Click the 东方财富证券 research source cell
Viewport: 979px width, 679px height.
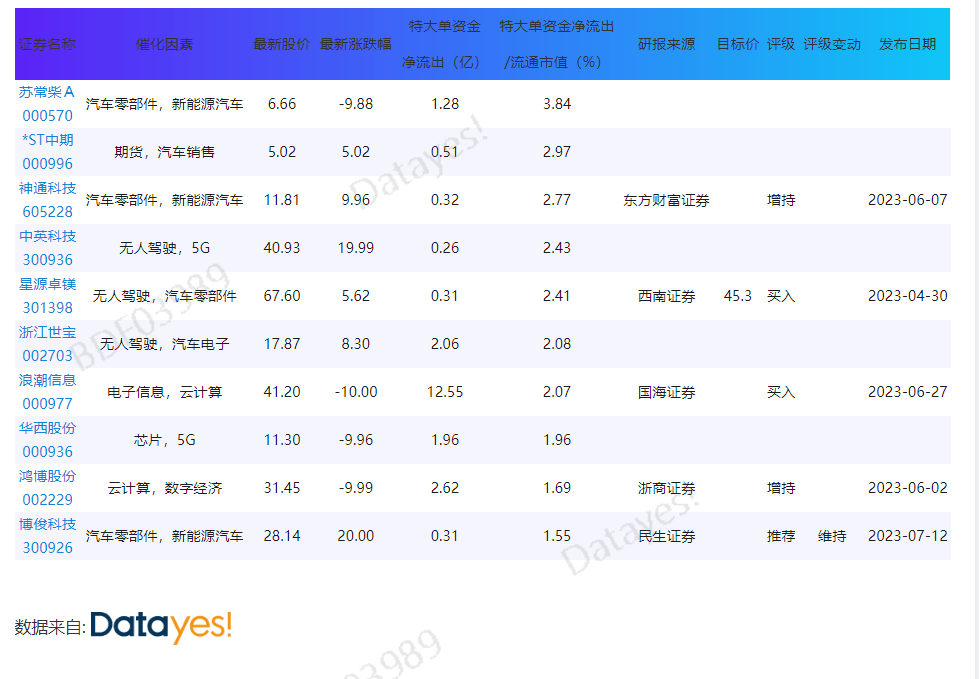pyautogui.click(x=666, y=200)
